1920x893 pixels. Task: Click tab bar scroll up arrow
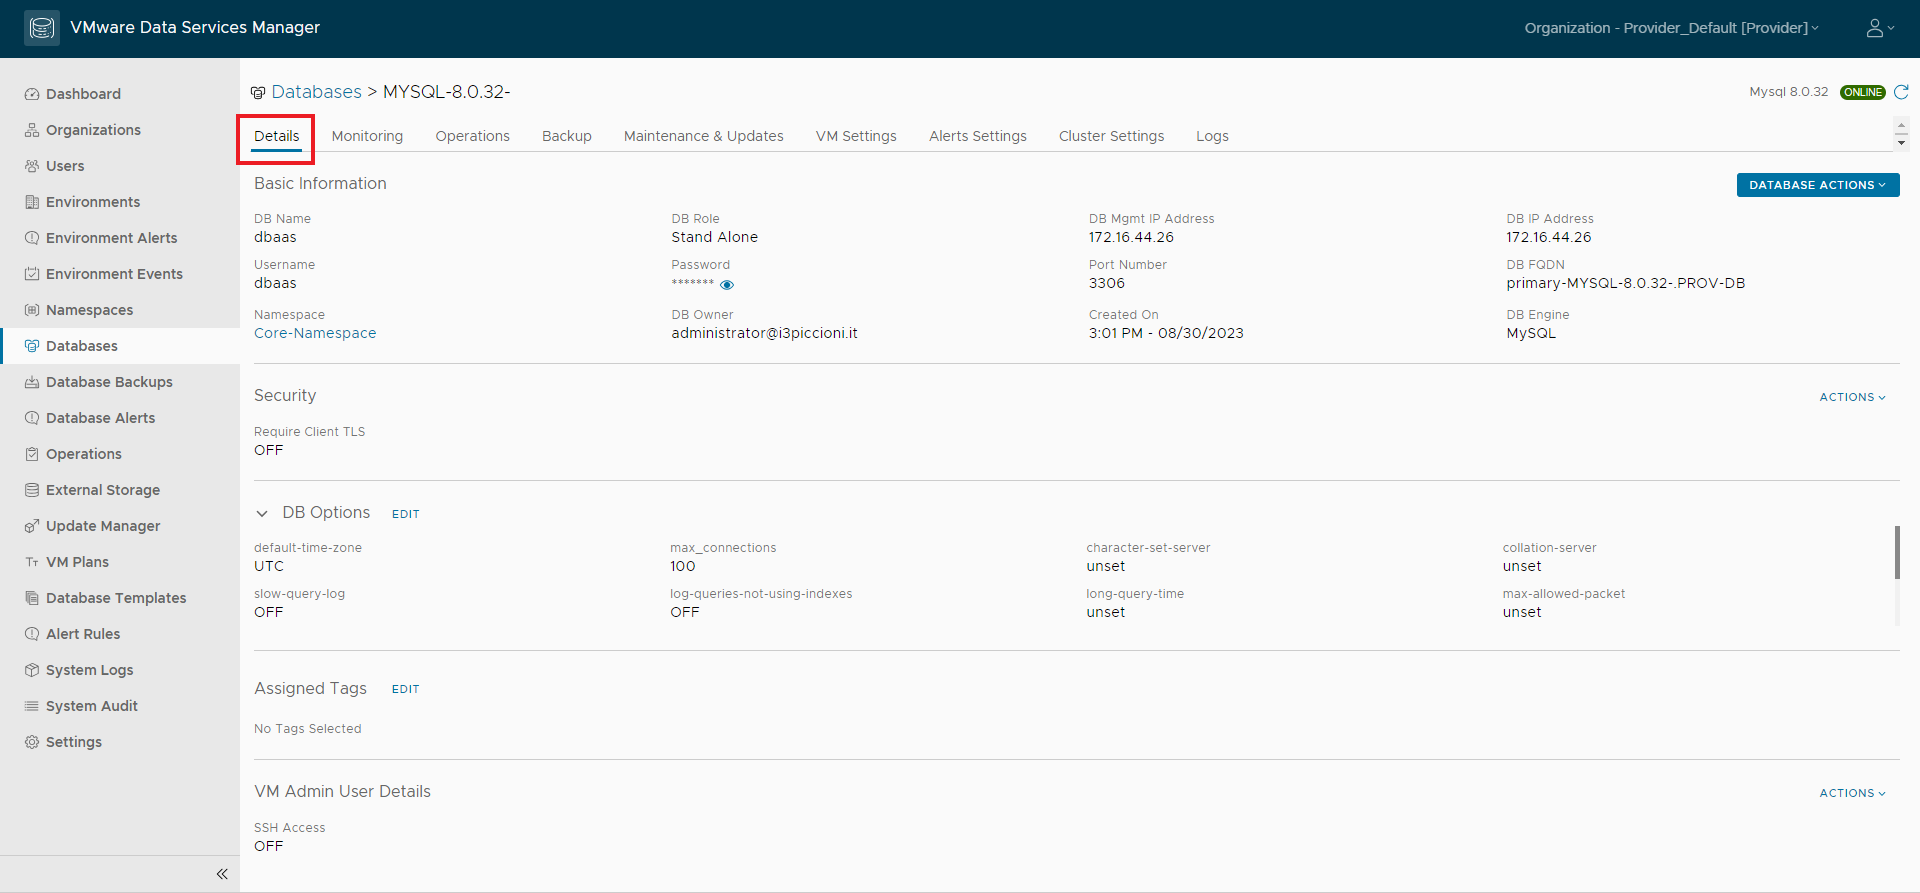[1901, 126]
